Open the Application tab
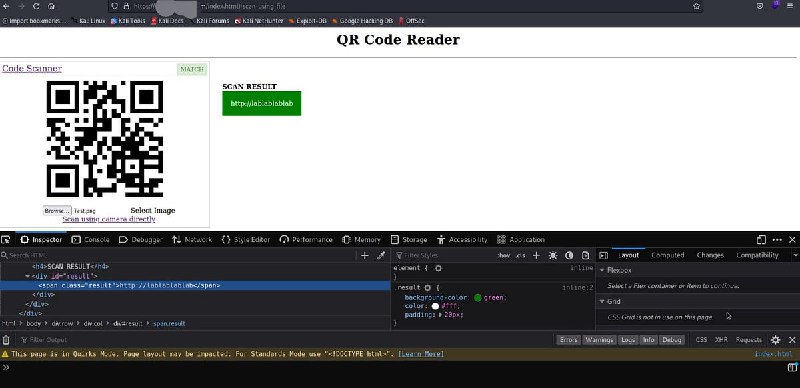 tap(521, 239)
